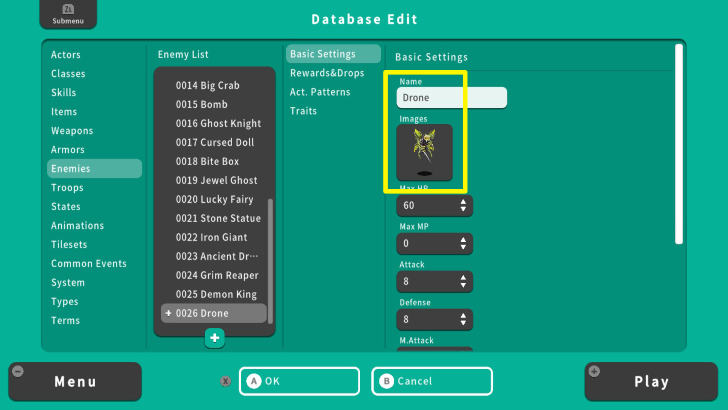Click the Enemy List scrollbar
Image resolution: width=728 pixels, height=410 pixels.
pos(270,261)
